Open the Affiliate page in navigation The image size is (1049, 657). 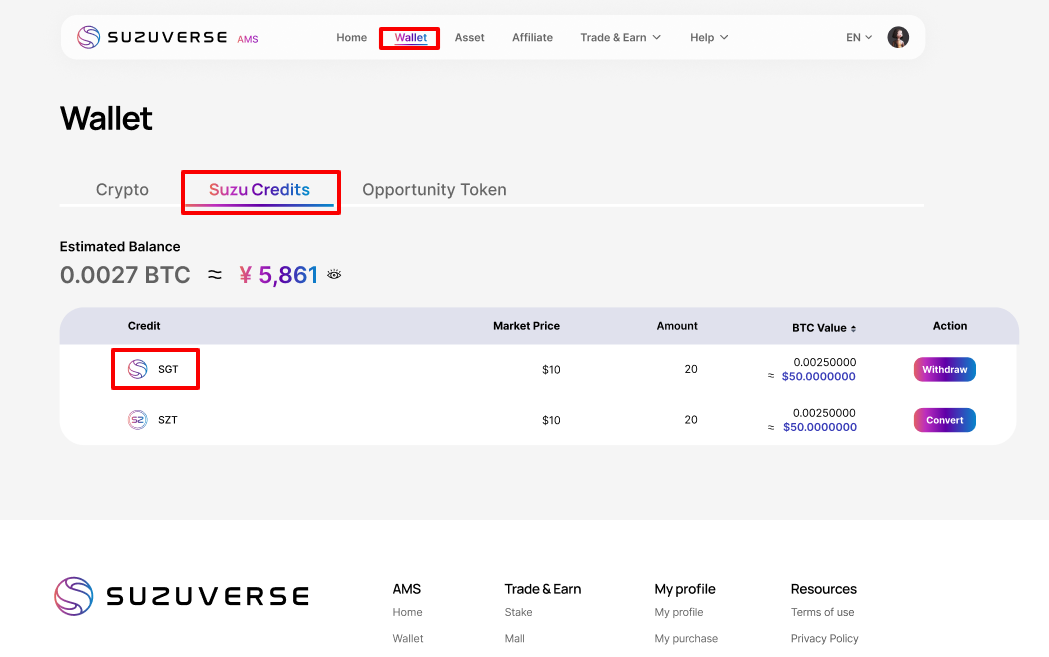[x=532, y=38]
